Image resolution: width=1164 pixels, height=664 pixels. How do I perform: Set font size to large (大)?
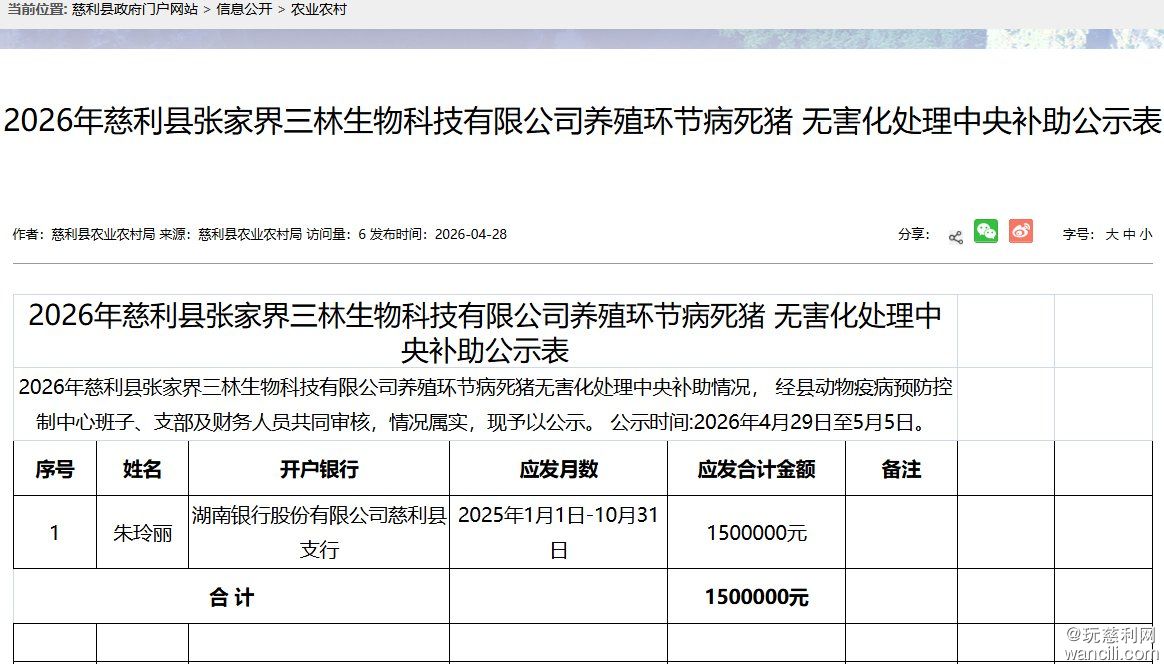tap(1111, 235)
